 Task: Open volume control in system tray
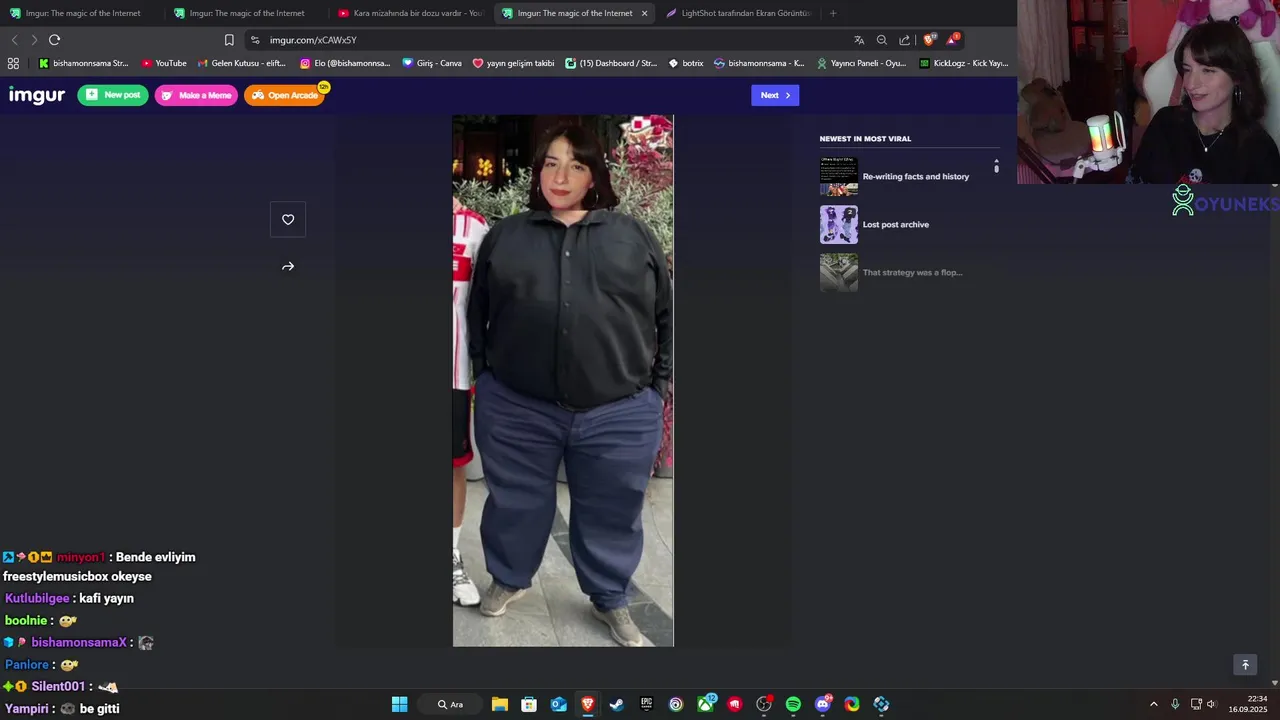tap(1211, 704)
